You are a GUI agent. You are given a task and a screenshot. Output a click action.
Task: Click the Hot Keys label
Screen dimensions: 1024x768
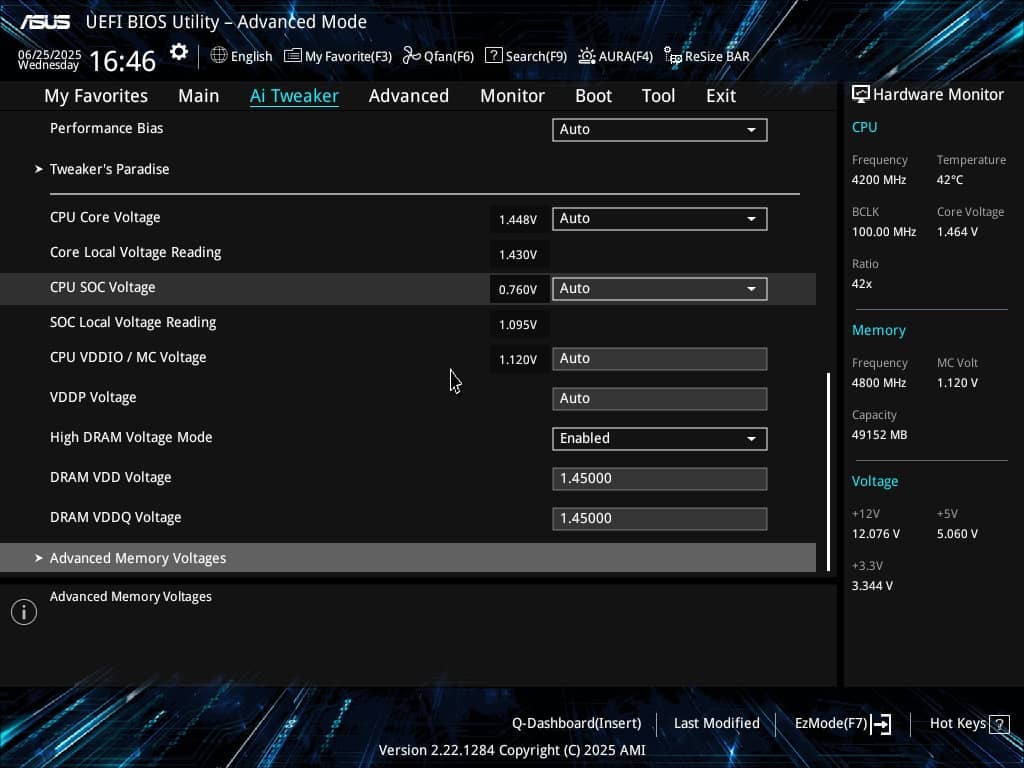click(957, 724)
